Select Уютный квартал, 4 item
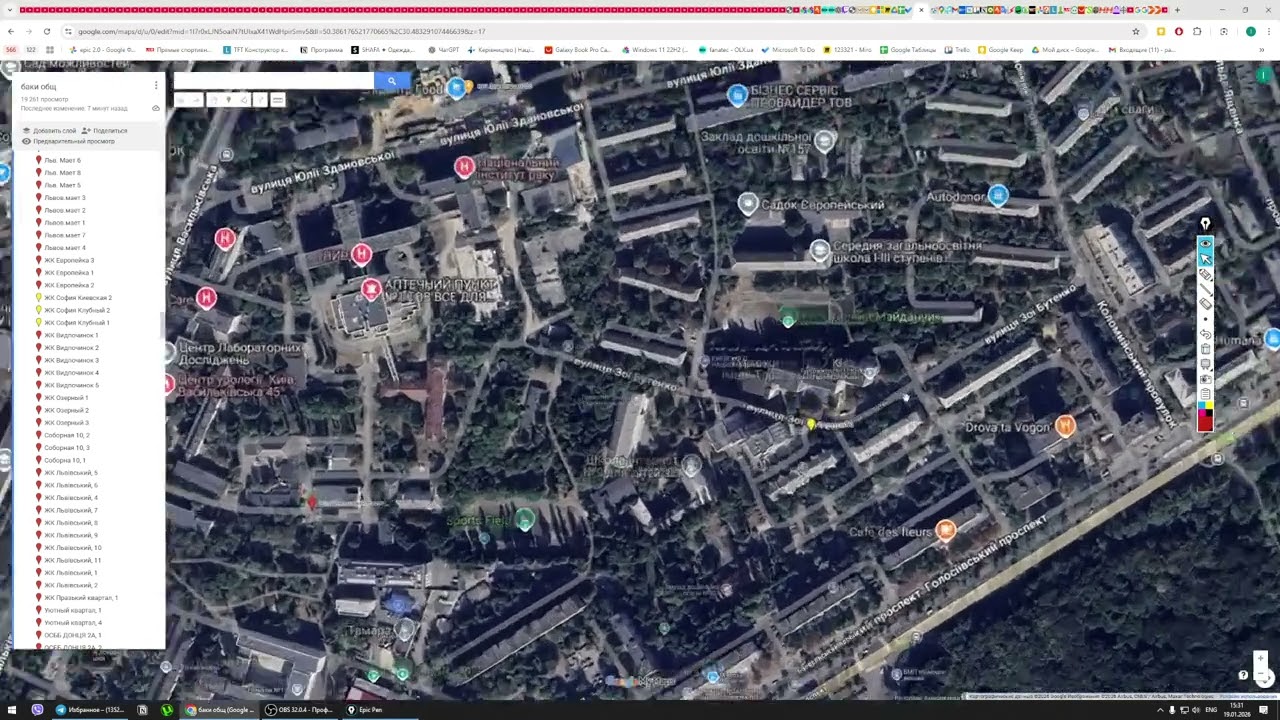 click(73, 623)
